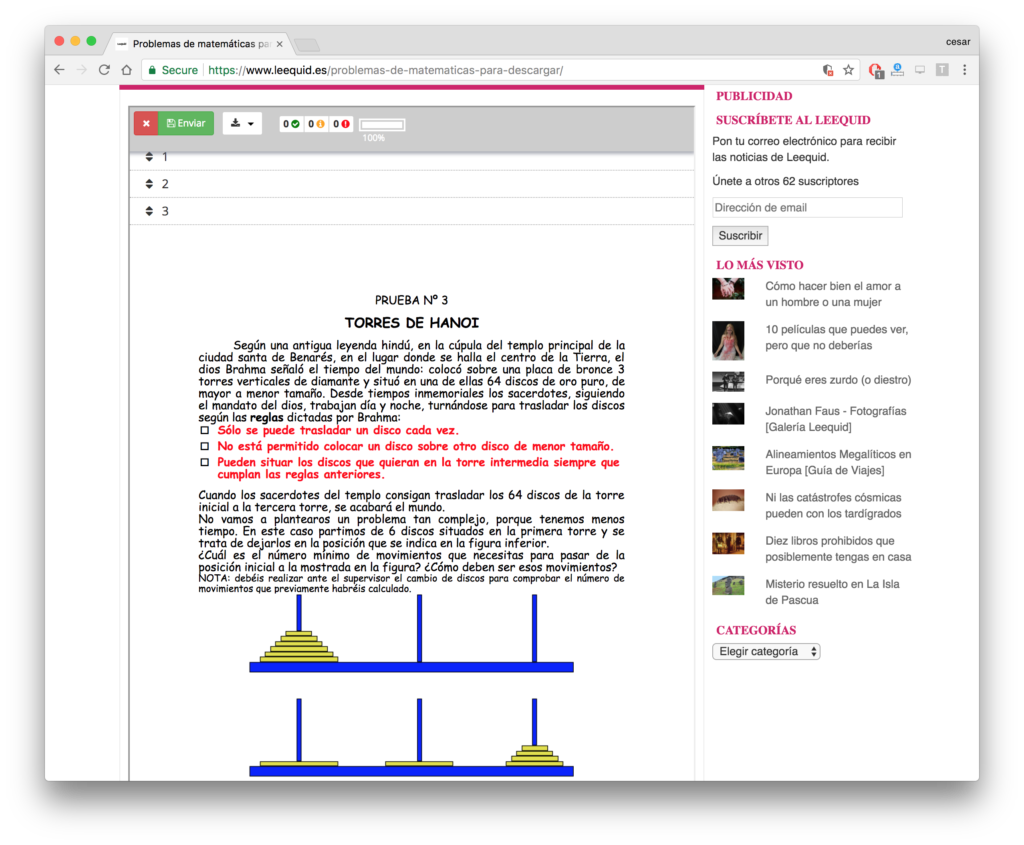This screenshot has width=1024, height=845.
Task: Click the green Enviar button
Action: click(x=186, y=124)
